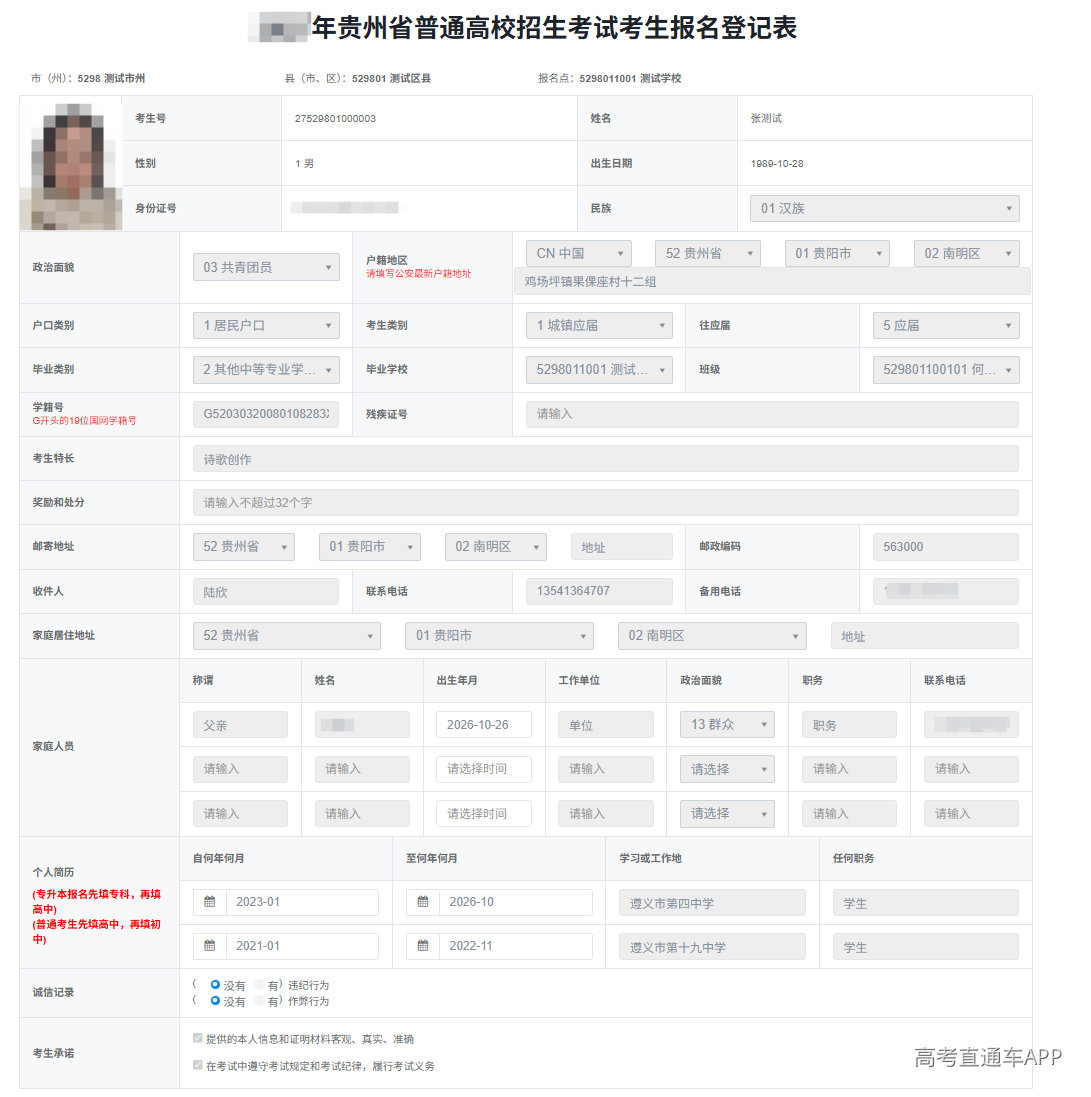The image size is (1091, 1097).
Task: Open 班级 dropdown showing 529801100101
Action: (x=946, y=369)
